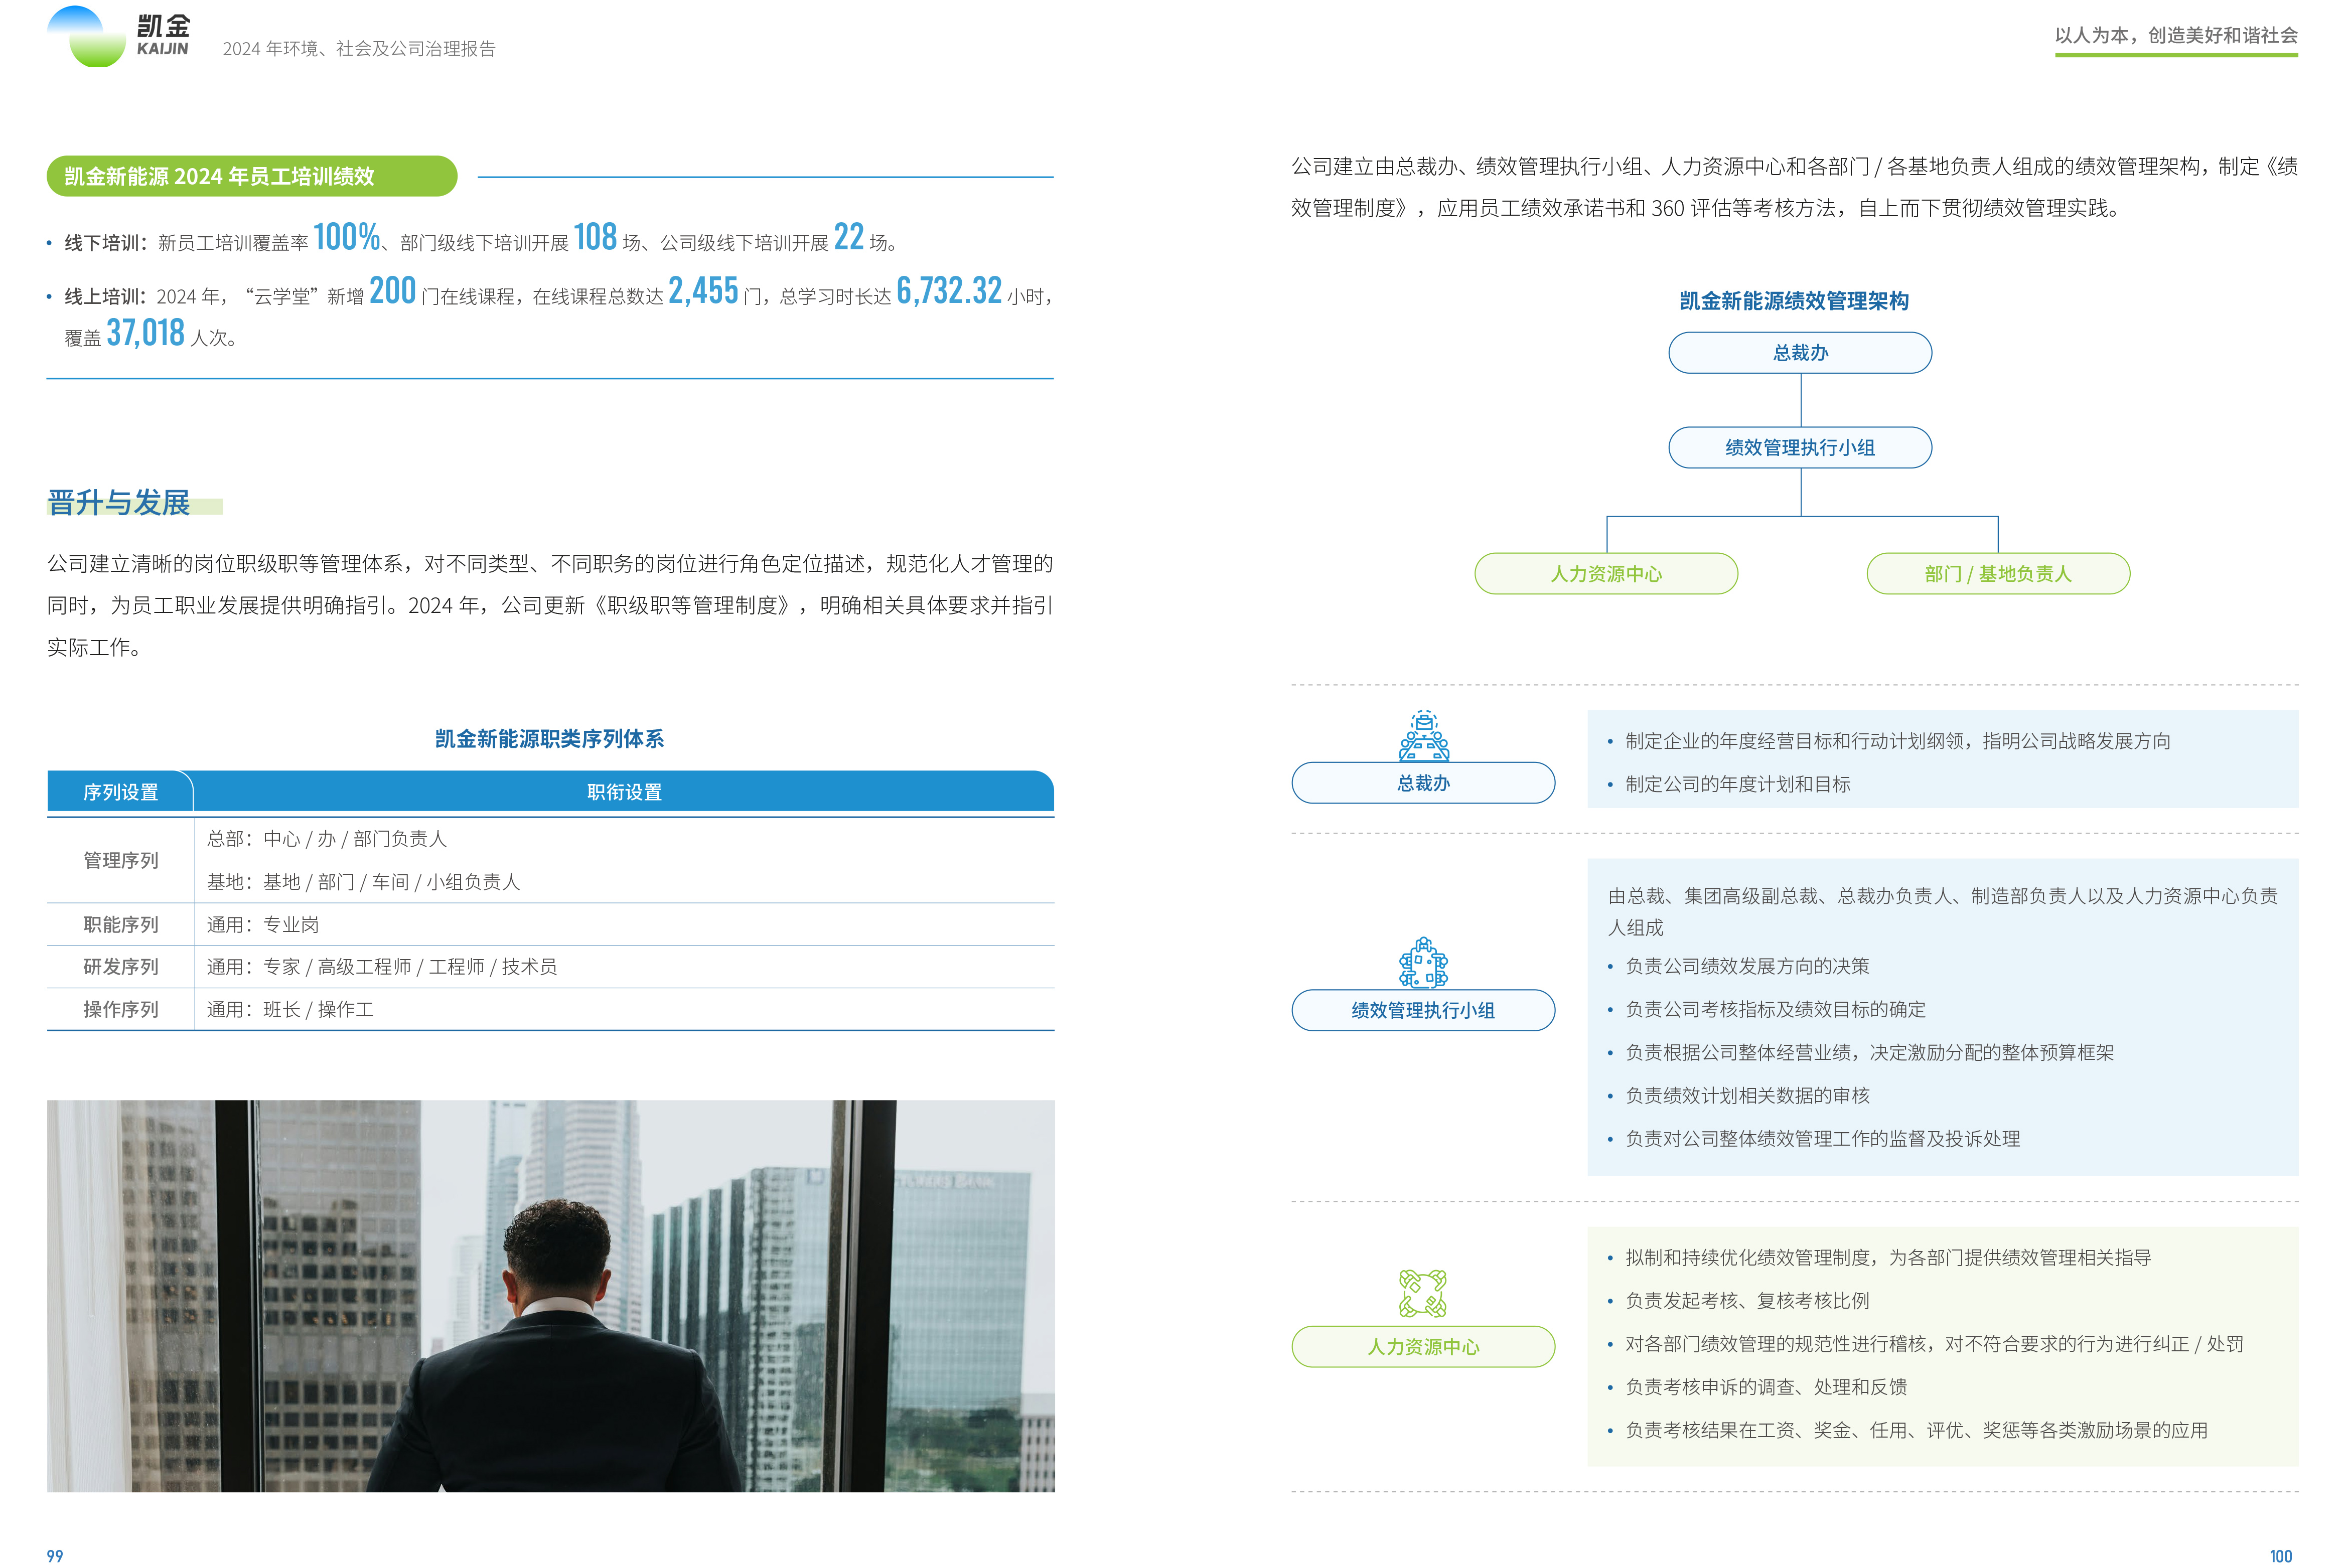The height and width of the screenshot is (1568, 2351).
Task: Click the 200 new online courses figure
Action: [x=392, y=291]
